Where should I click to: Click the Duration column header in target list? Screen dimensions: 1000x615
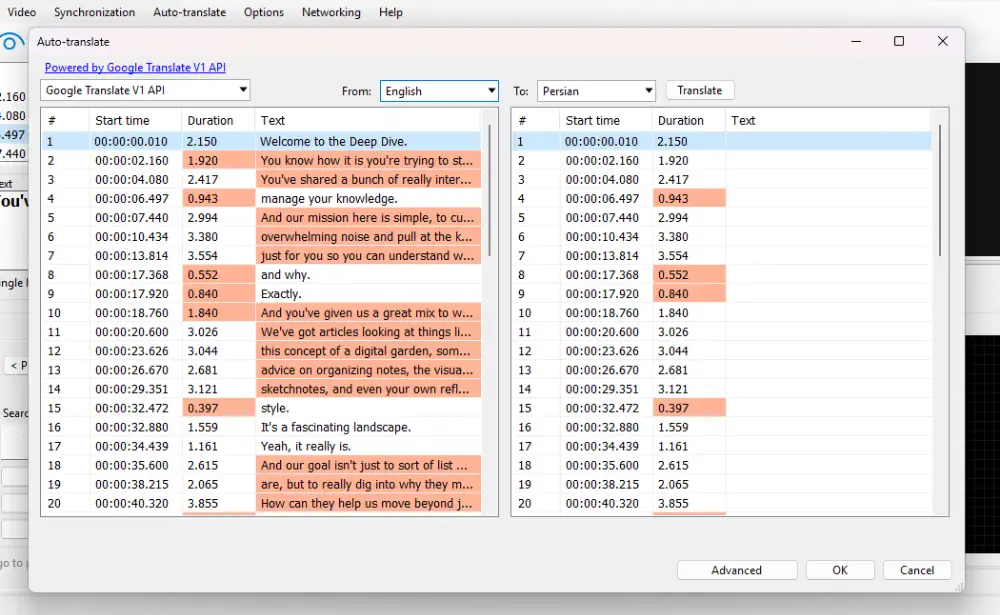pos(688,121)
